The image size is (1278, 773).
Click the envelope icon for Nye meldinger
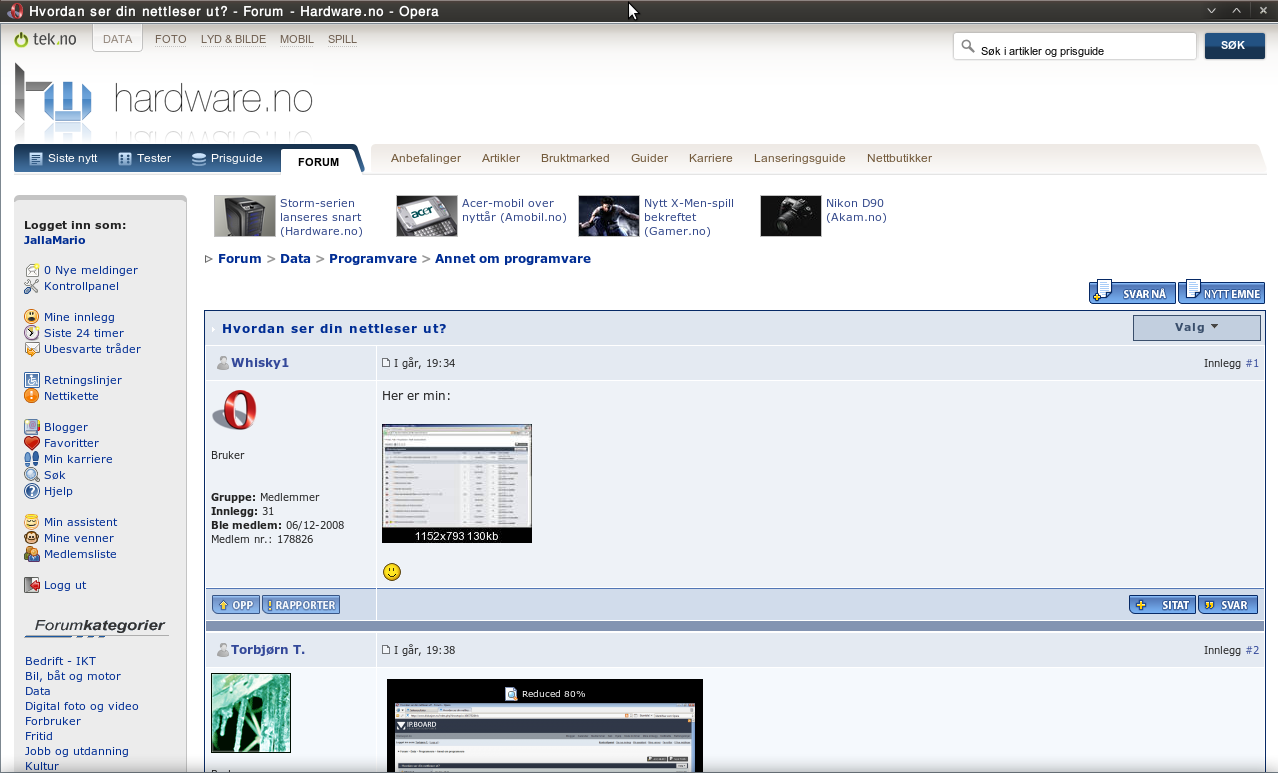32,270
